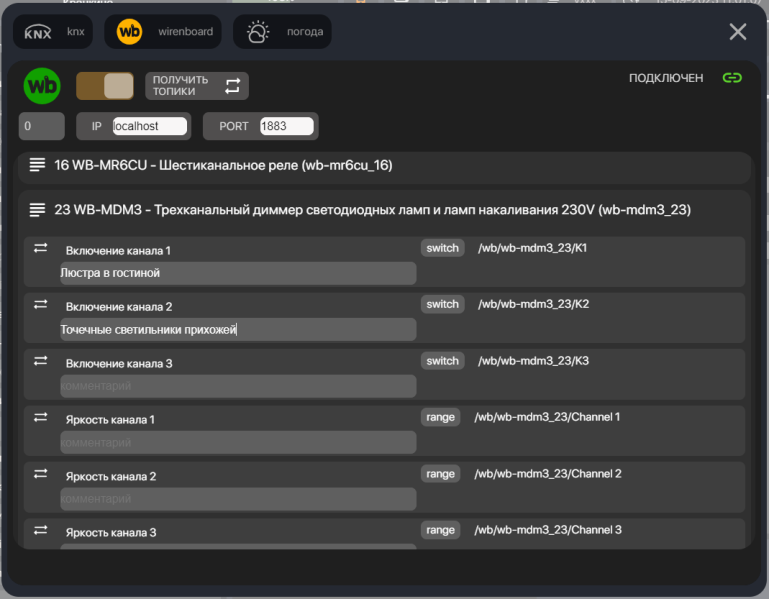Click the yellow wb logo icon
769x599 pixels.
pos(129,32)
